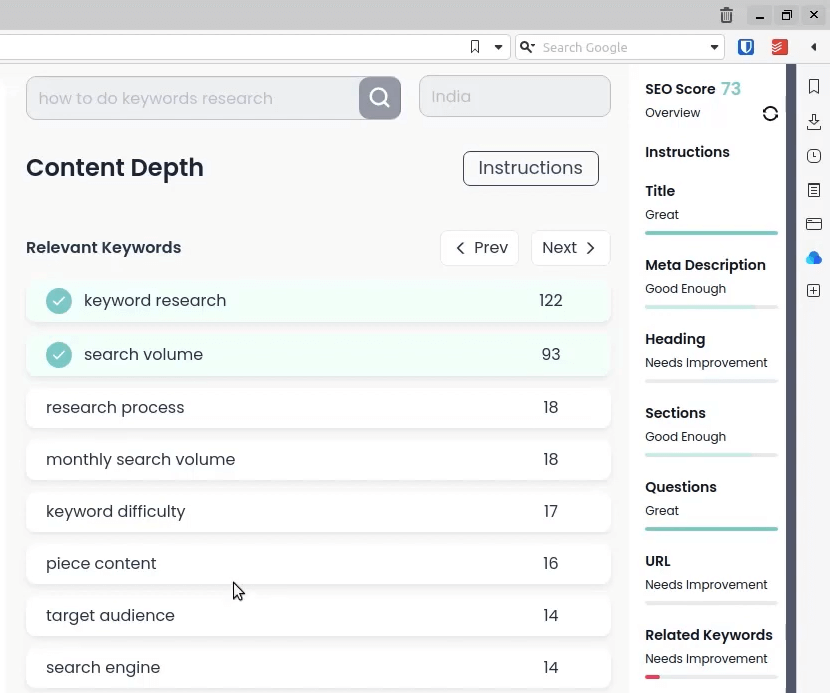830x693 pixels.
Task: Open the History clock panel in sidebar
Action: coord(814,156)
